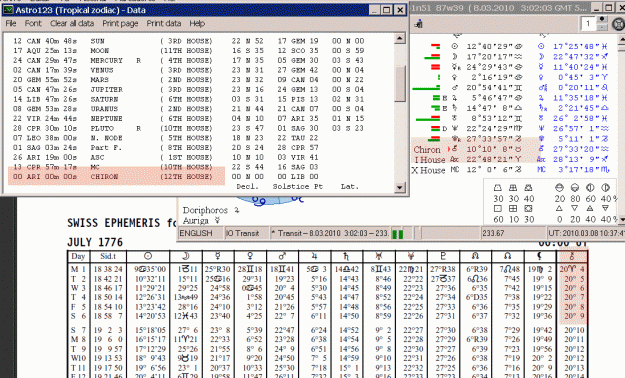Open the Help menu in Astro123
The height and width of the screenshot is (378, 625).
[x=197, y=24]
